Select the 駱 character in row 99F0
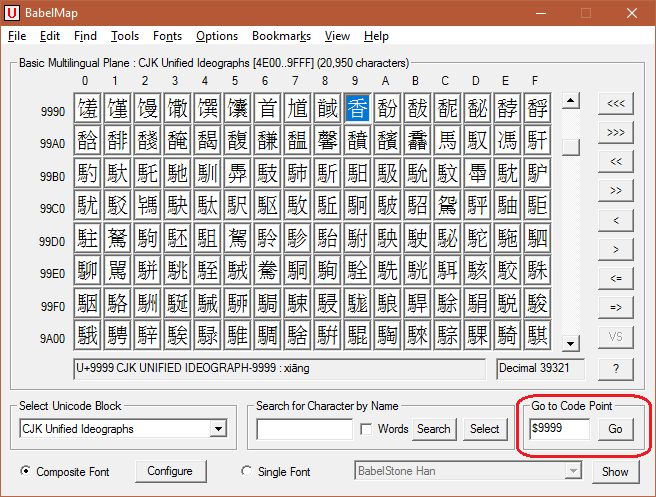The width and height of the screenshot is (656, 497). 117,303
